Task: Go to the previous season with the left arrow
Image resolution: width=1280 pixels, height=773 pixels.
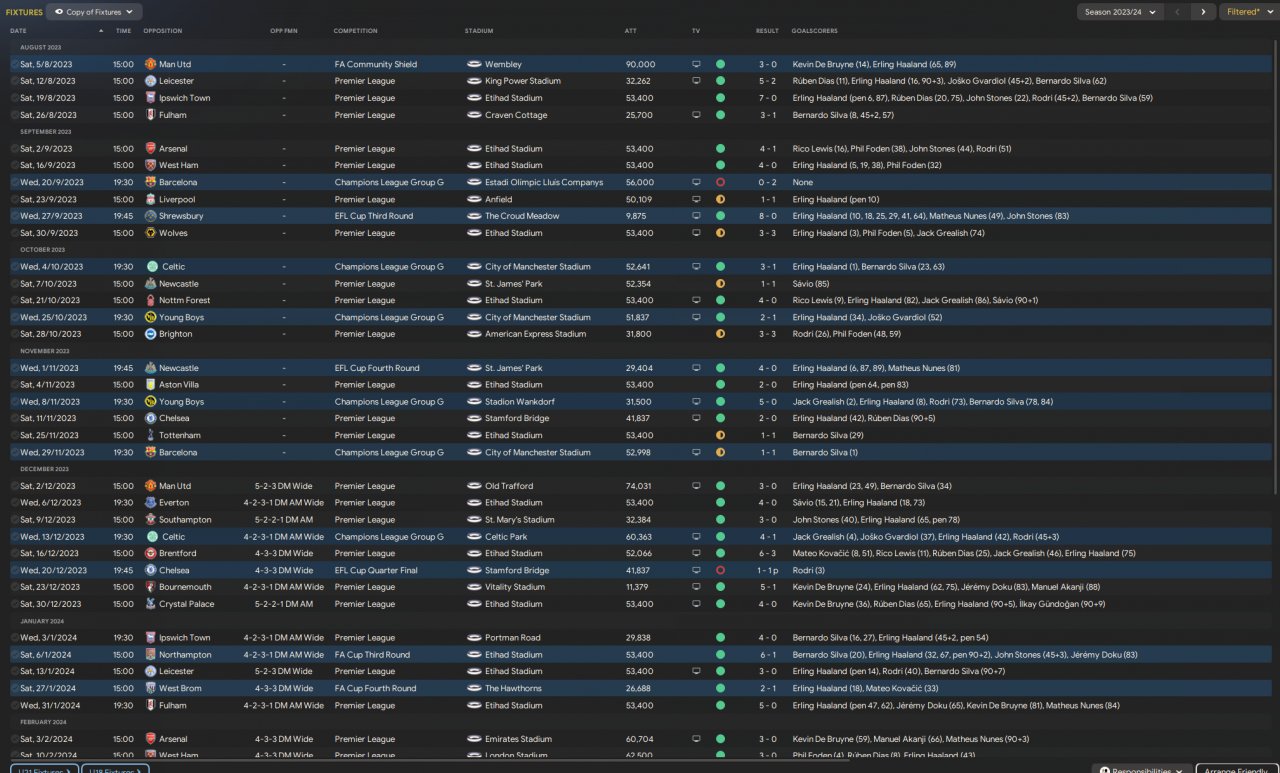Action: coord(1178,12)
